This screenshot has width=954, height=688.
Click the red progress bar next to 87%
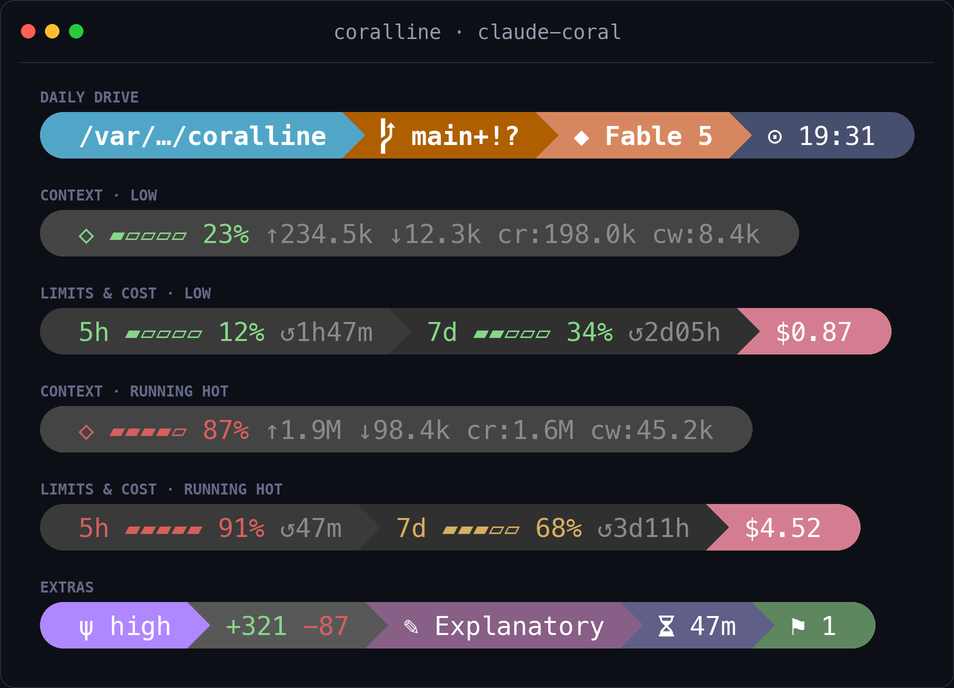tap(148, 432)
